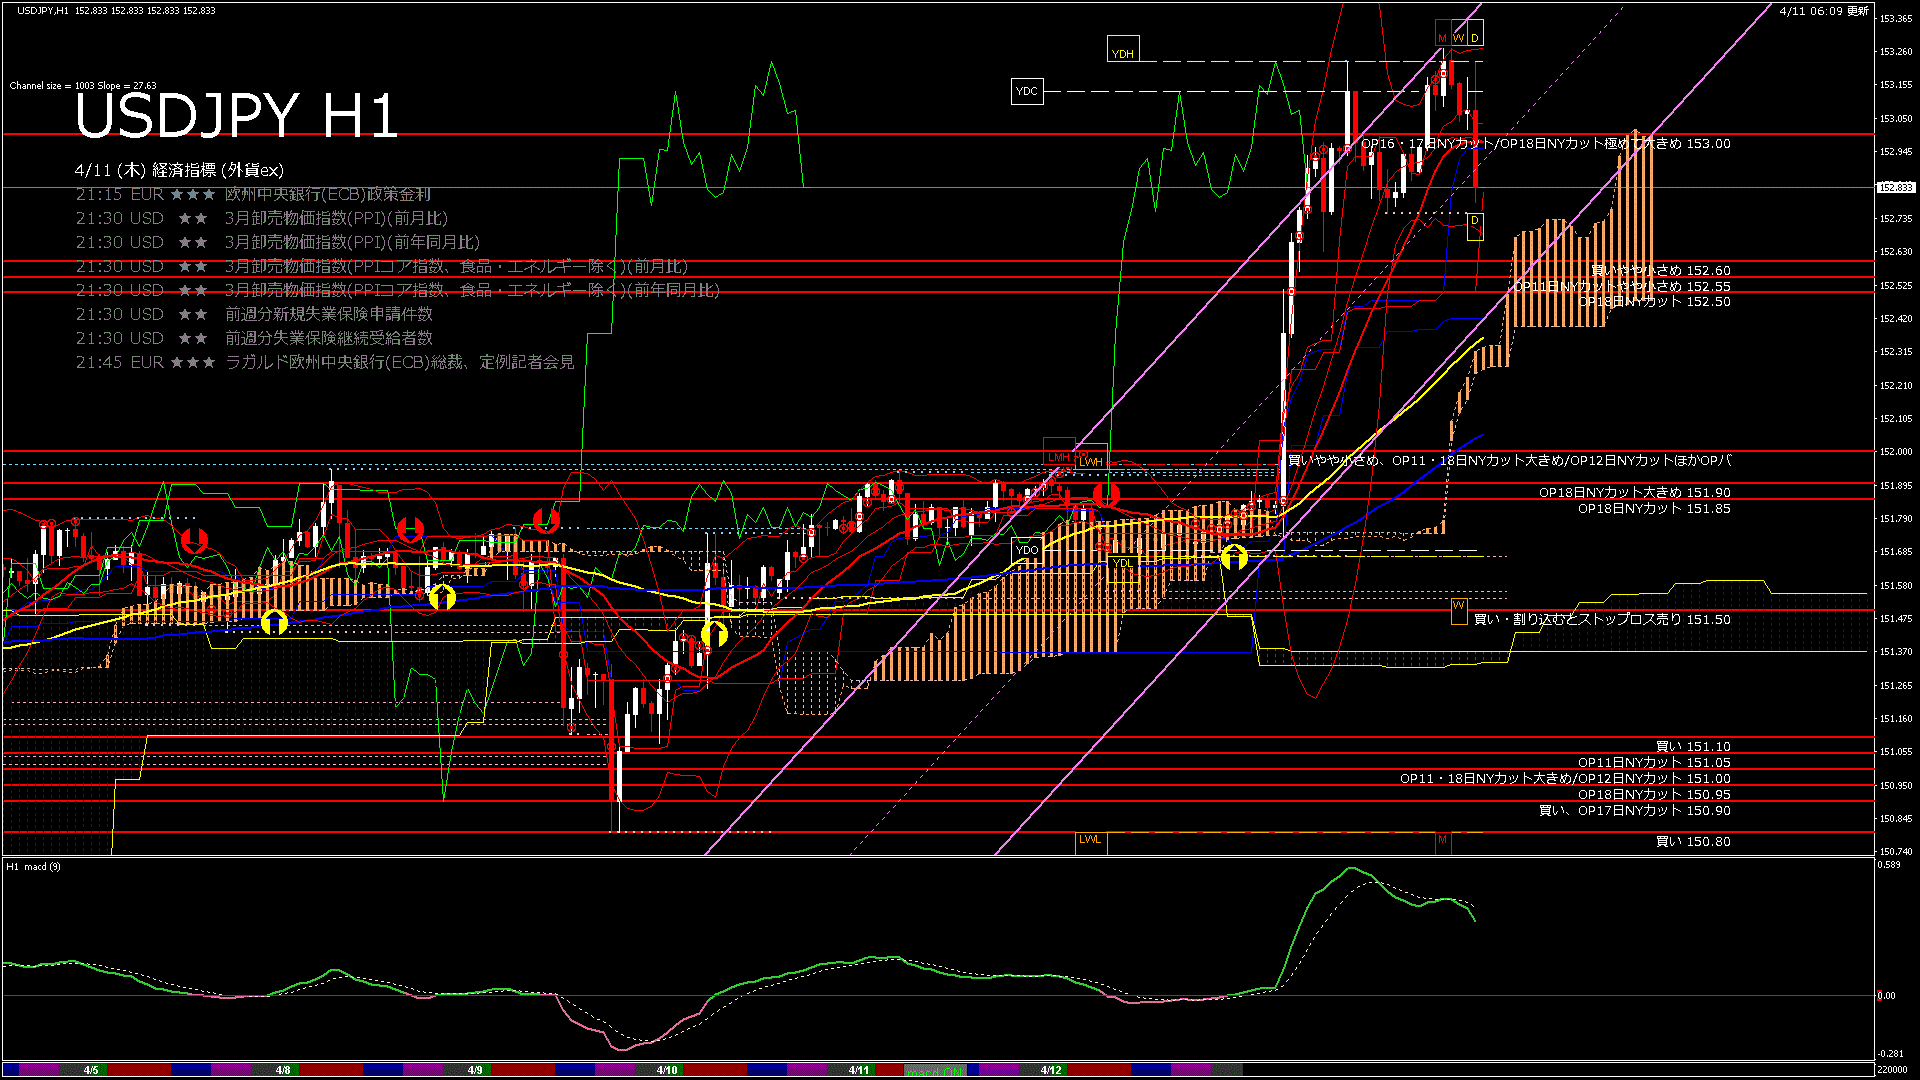
Task: Click the orange LWH label box
Action: (x=1091, y=457)
